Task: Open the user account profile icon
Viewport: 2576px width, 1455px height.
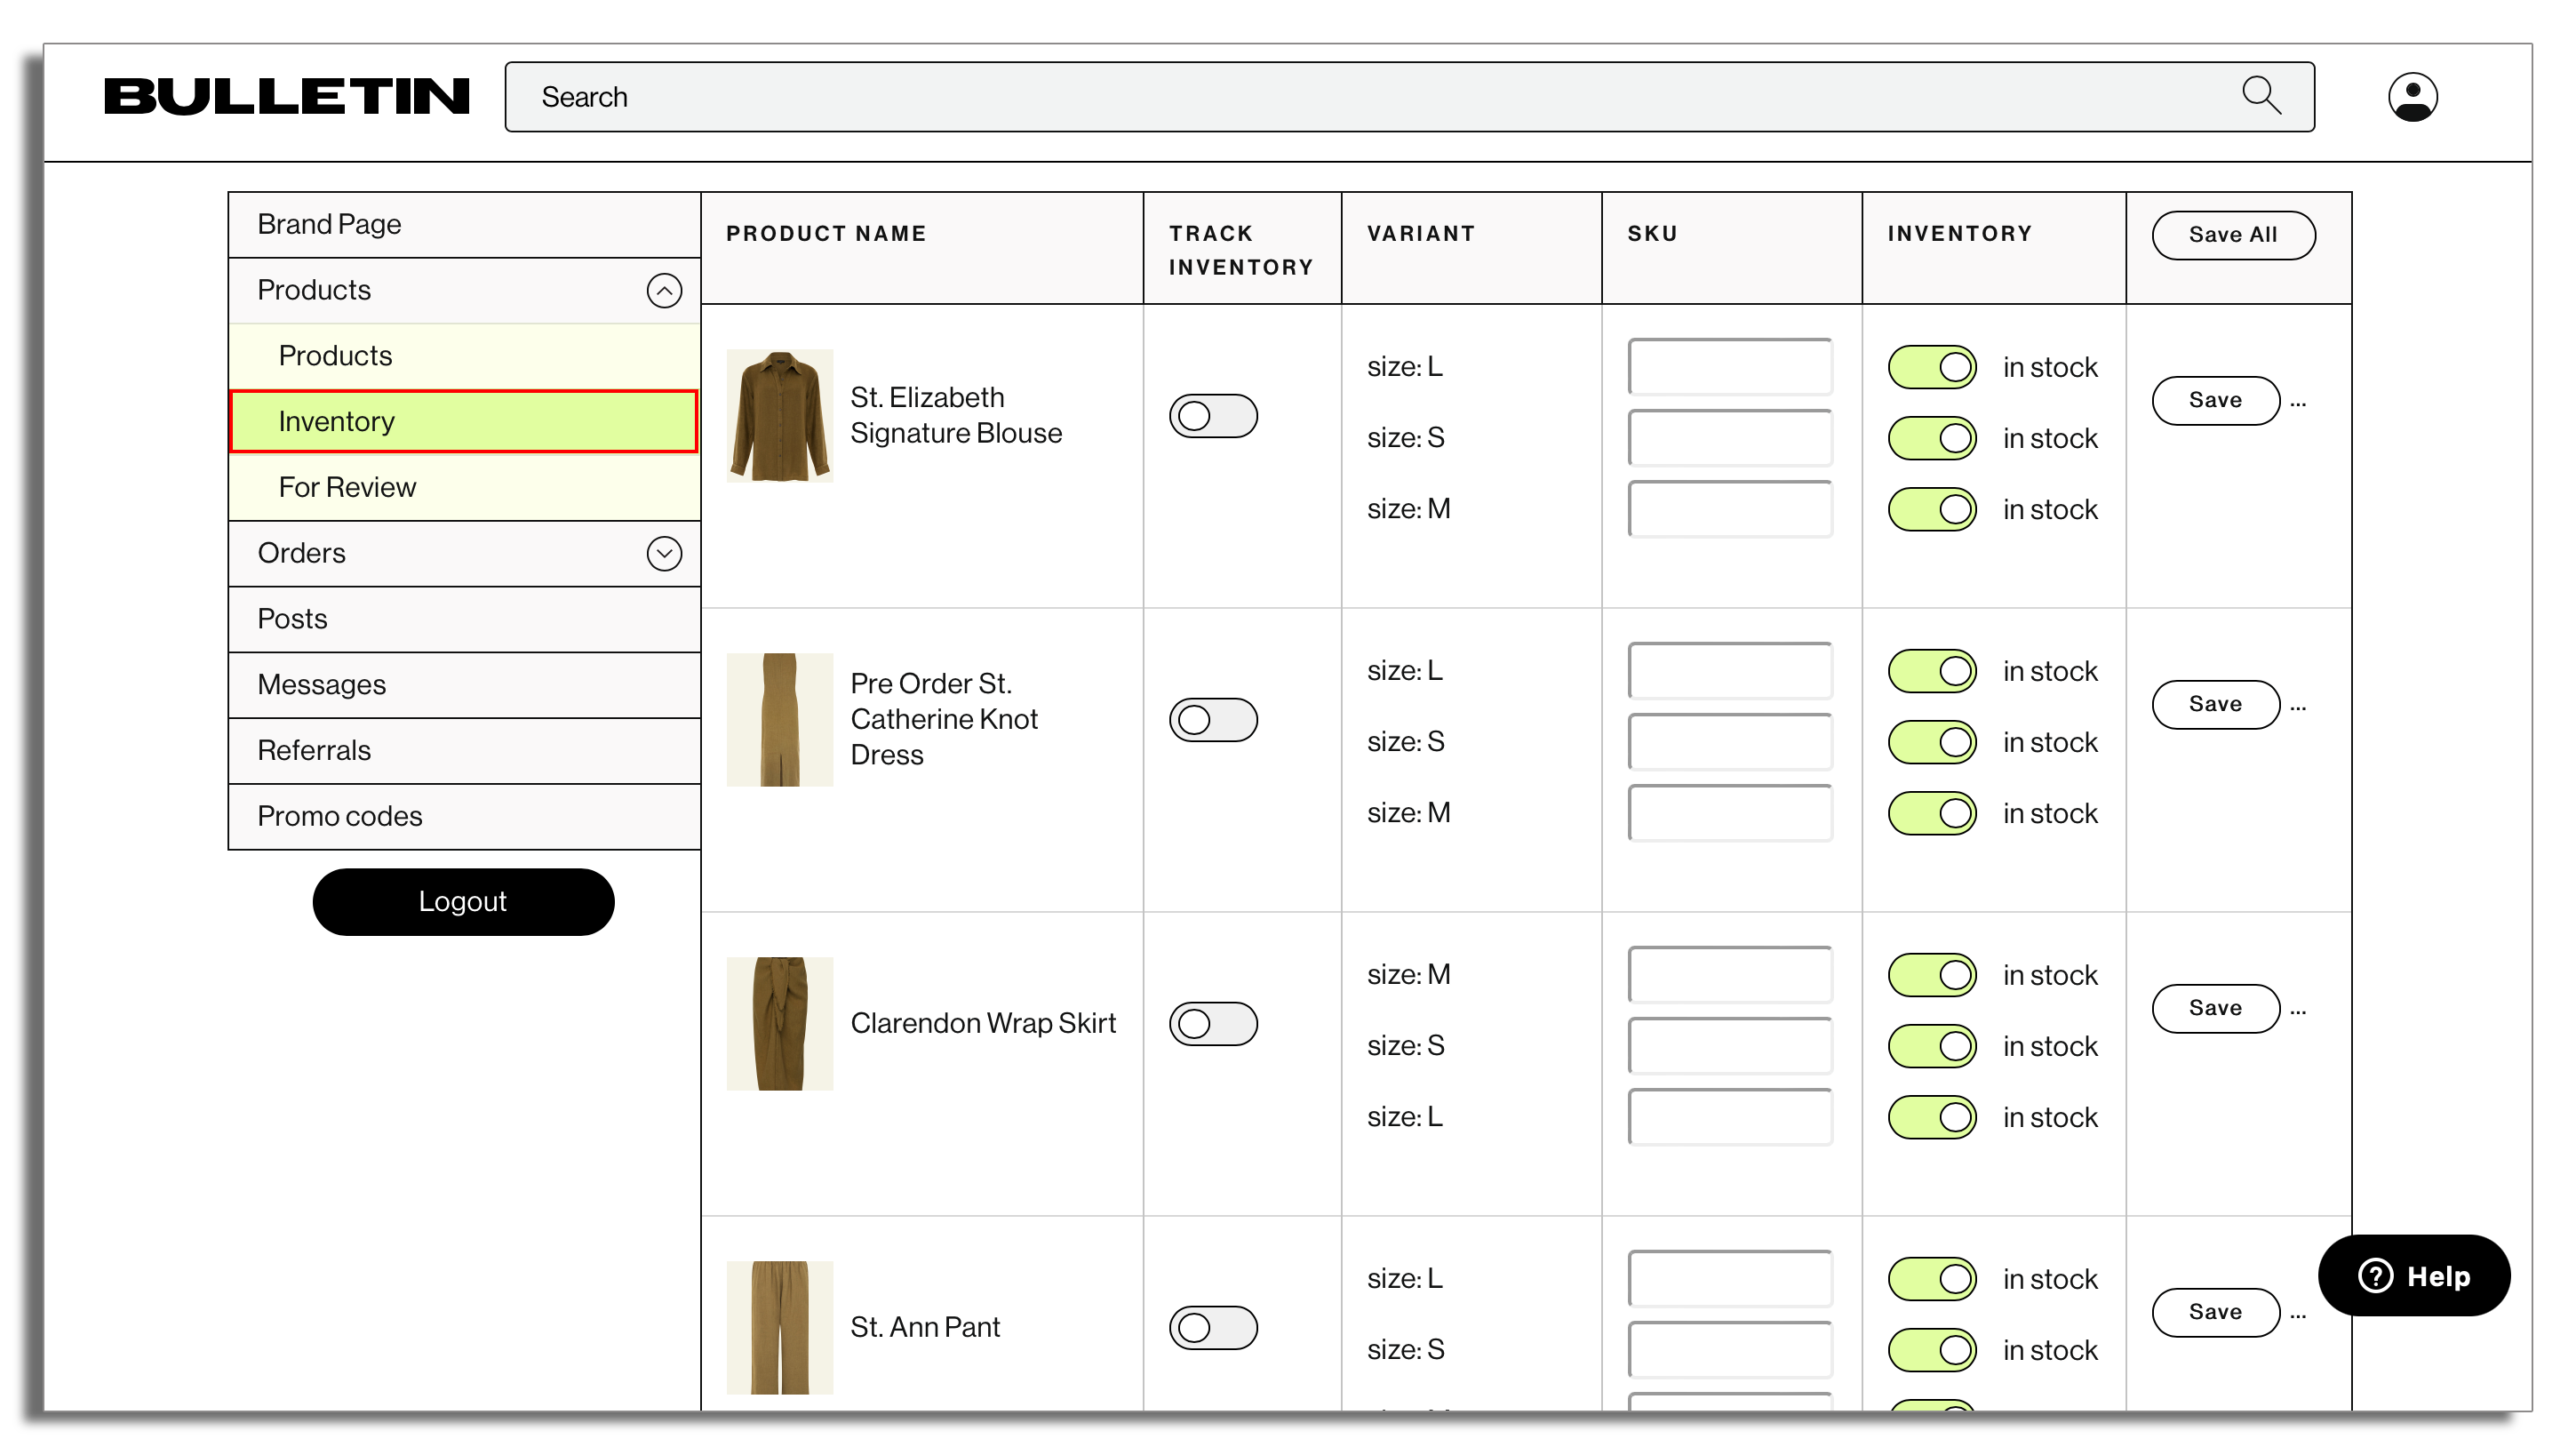Action: [2412, 97]
